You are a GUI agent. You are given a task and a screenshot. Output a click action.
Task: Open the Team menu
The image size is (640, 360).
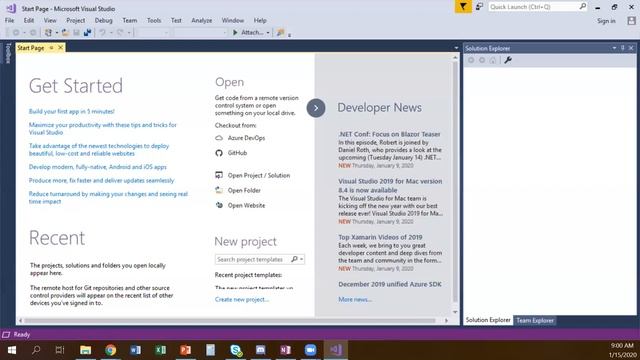tap(130, 20)
